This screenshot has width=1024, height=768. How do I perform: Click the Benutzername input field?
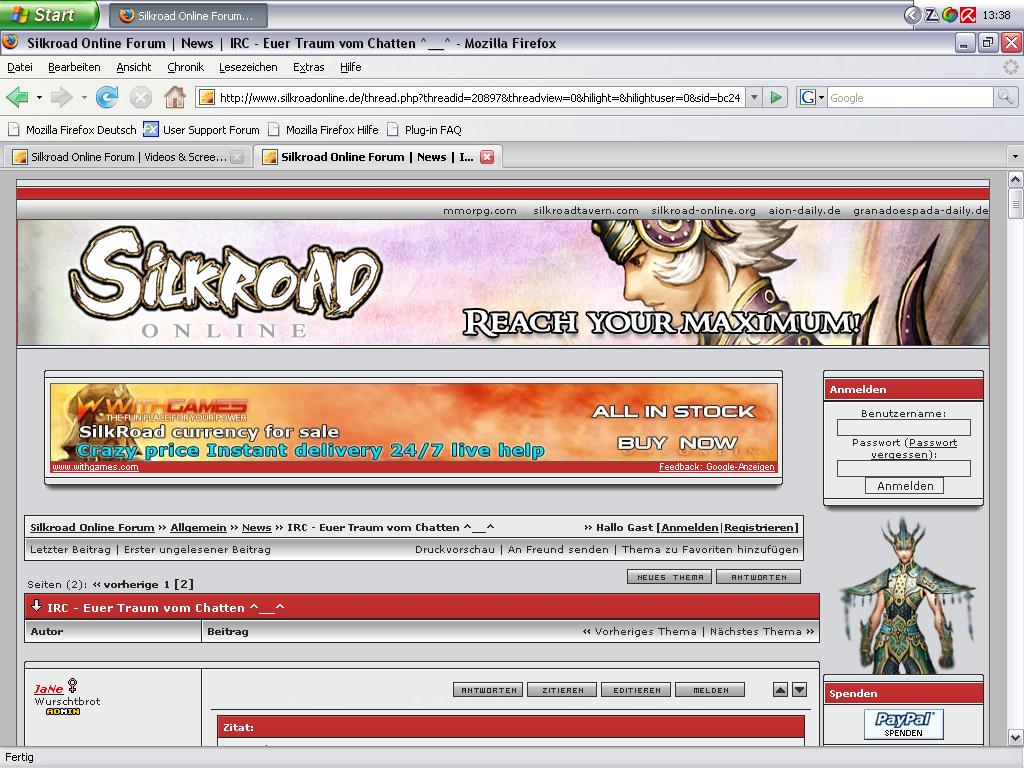[x=903, y=427]
